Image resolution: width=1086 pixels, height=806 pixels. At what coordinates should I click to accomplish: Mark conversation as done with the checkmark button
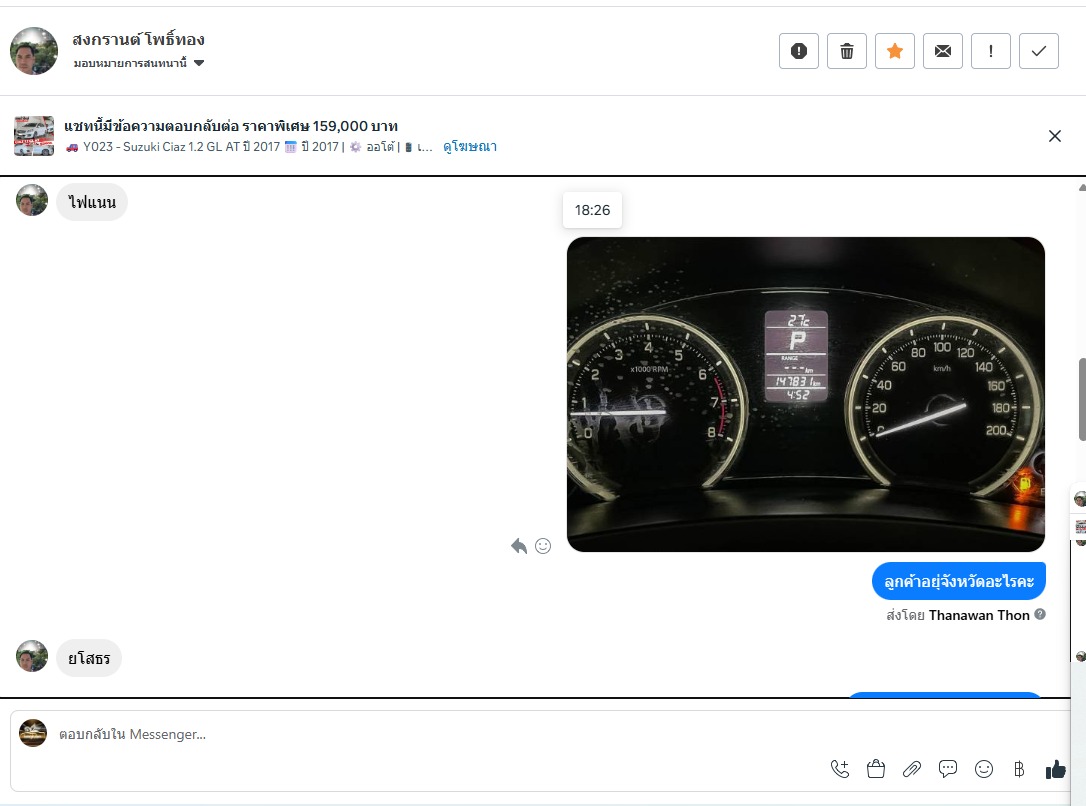1039,51
